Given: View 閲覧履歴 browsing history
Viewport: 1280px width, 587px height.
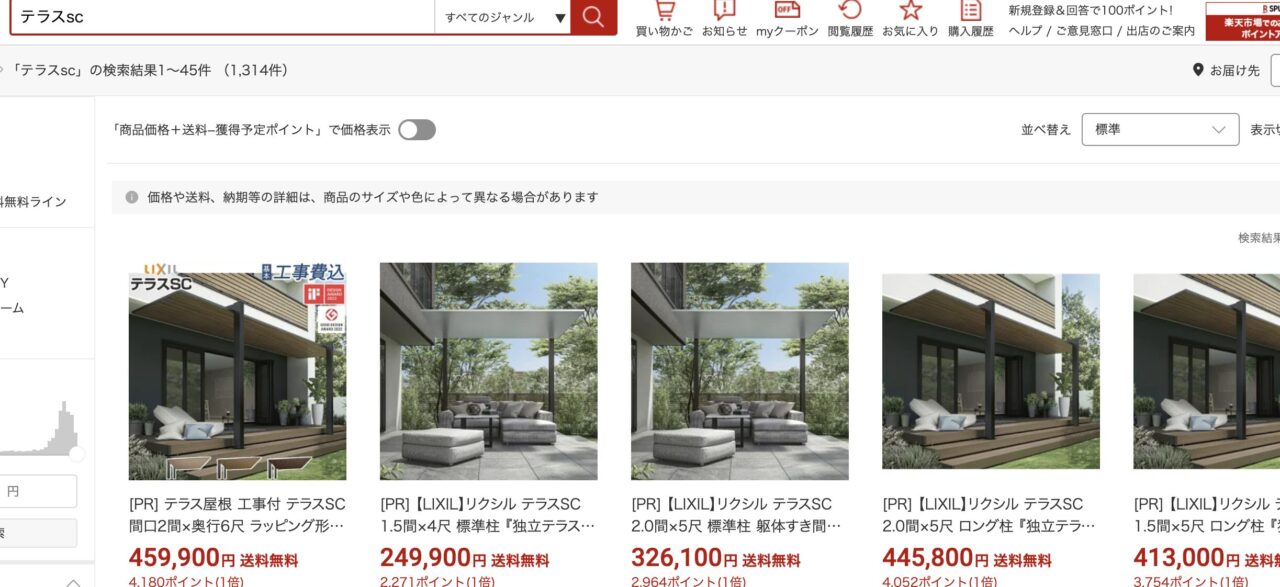Looking at the screenshot, I should 850,19.
